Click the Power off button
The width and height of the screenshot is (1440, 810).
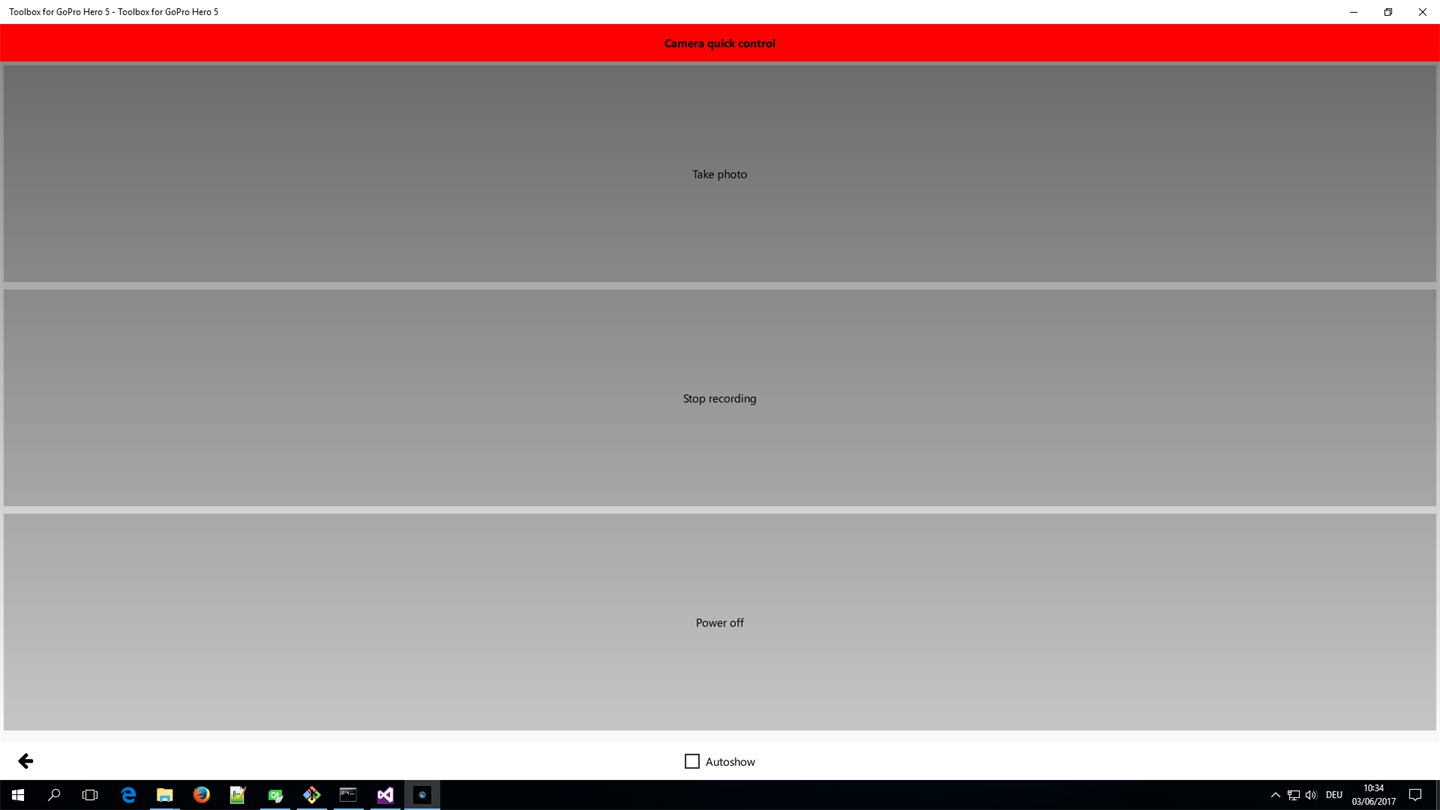[720, 622]
